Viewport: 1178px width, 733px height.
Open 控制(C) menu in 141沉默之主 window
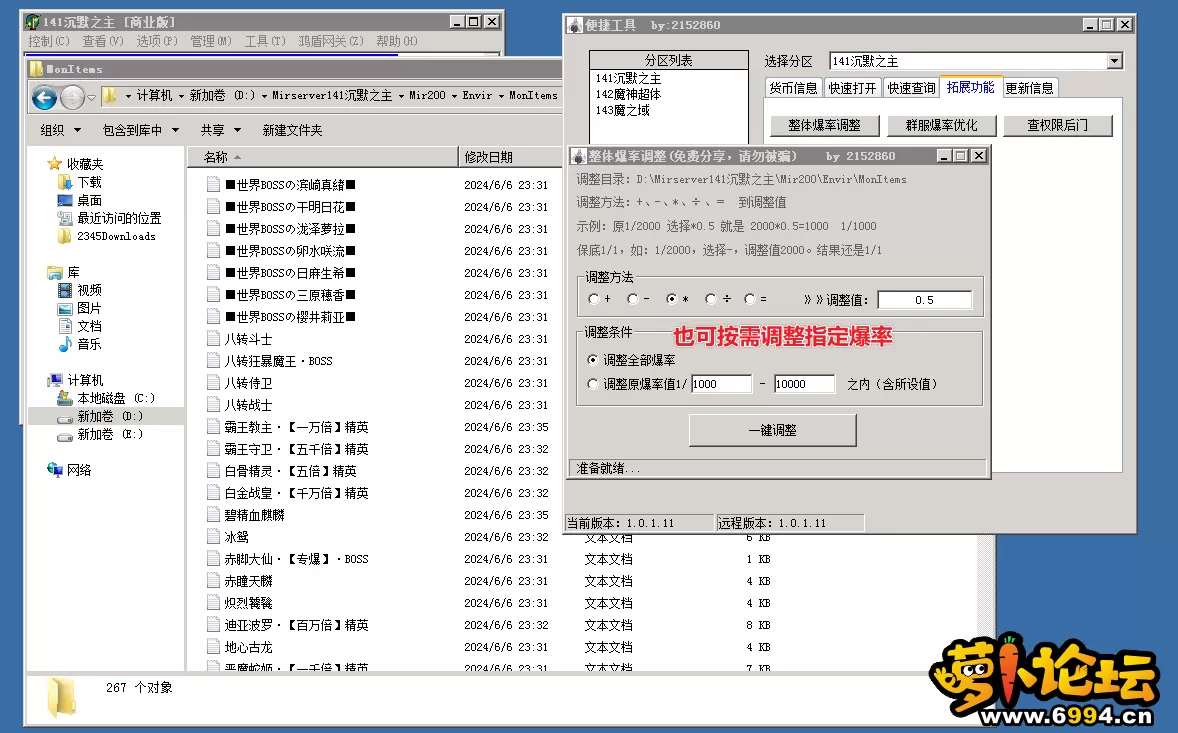click(x=49, y=41)
